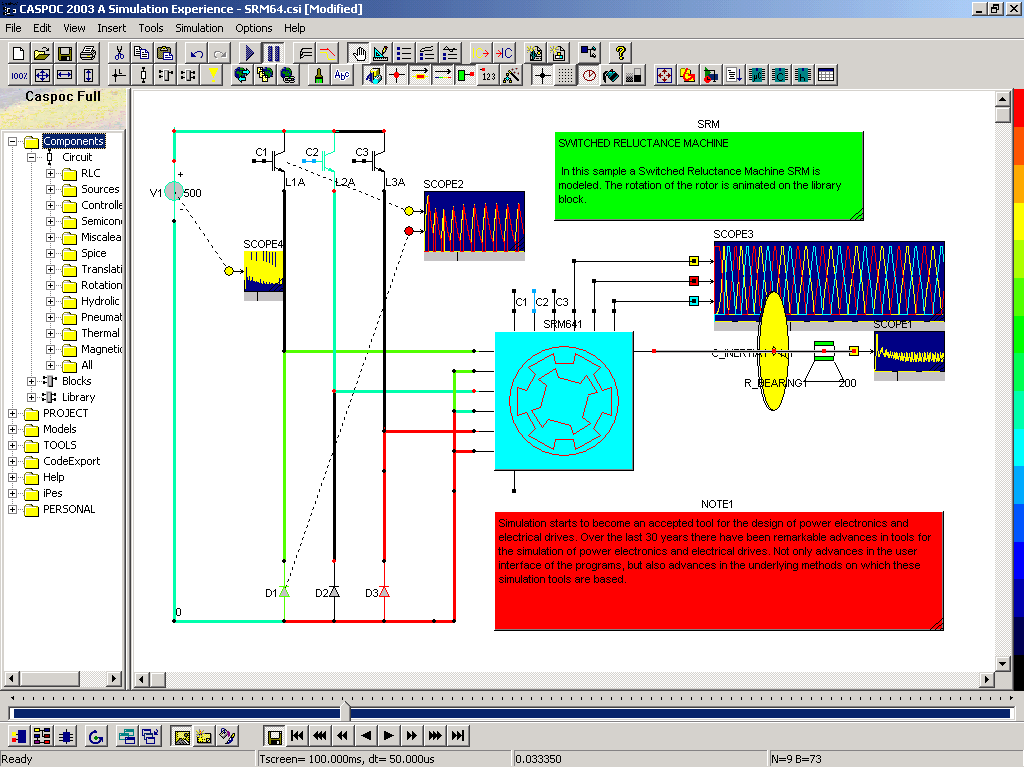Select the Rotation folder in tree
This screenshot has width=1024, height=768.
click(x=101, y=285)
